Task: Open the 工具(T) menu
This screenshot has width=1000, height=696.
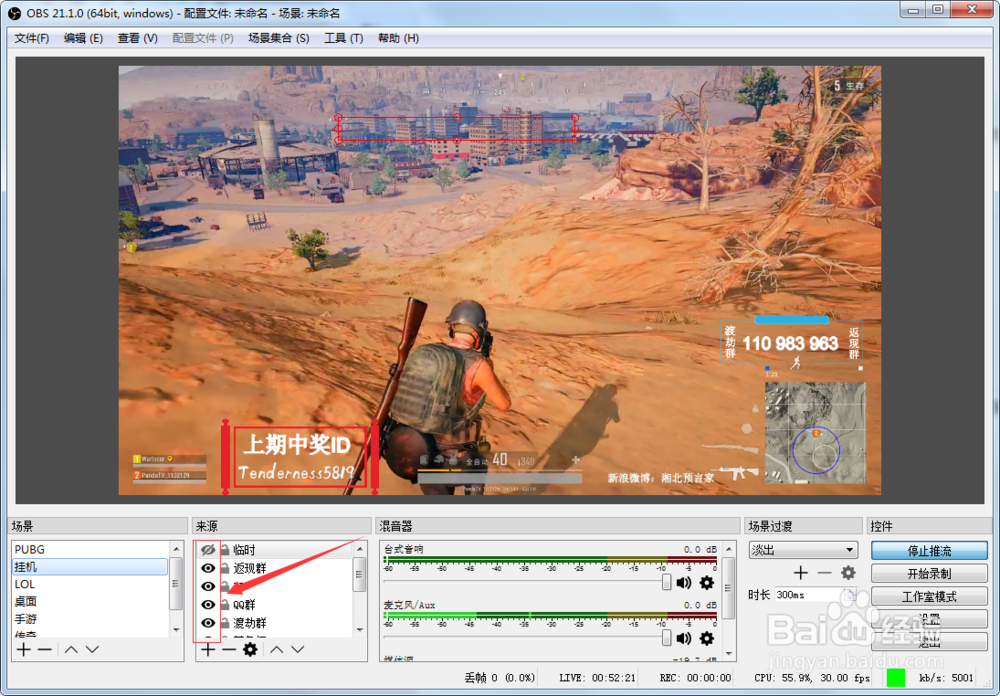Action: (344, 38)
